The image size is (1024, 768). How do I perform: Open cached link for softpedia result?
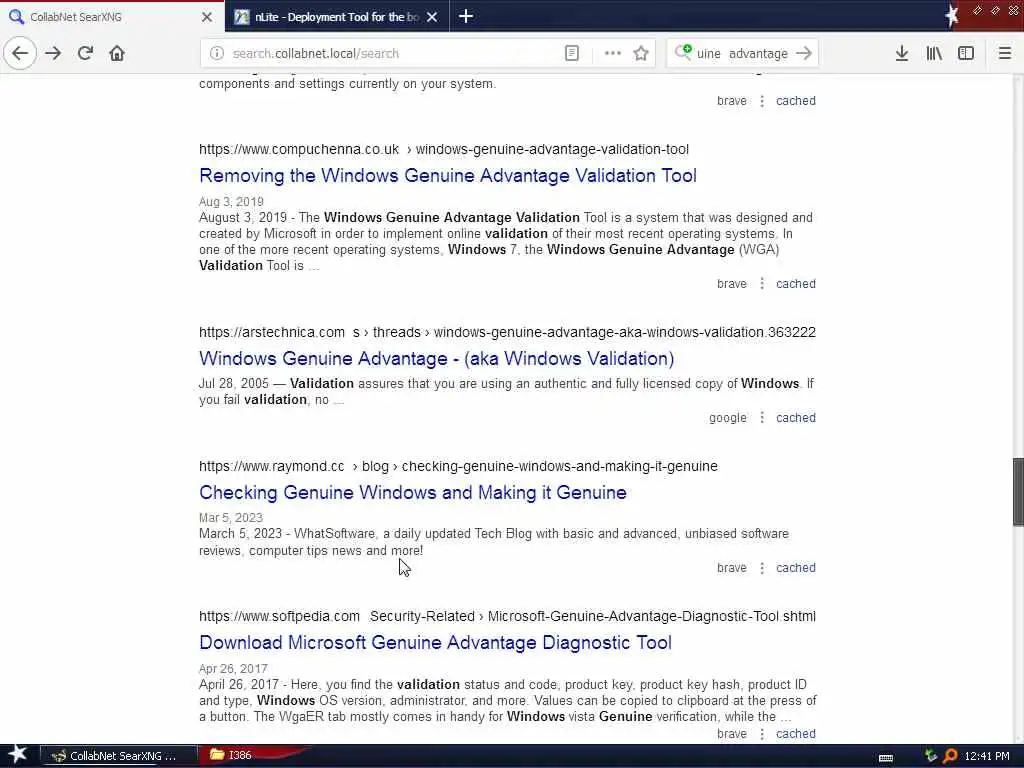795,733
